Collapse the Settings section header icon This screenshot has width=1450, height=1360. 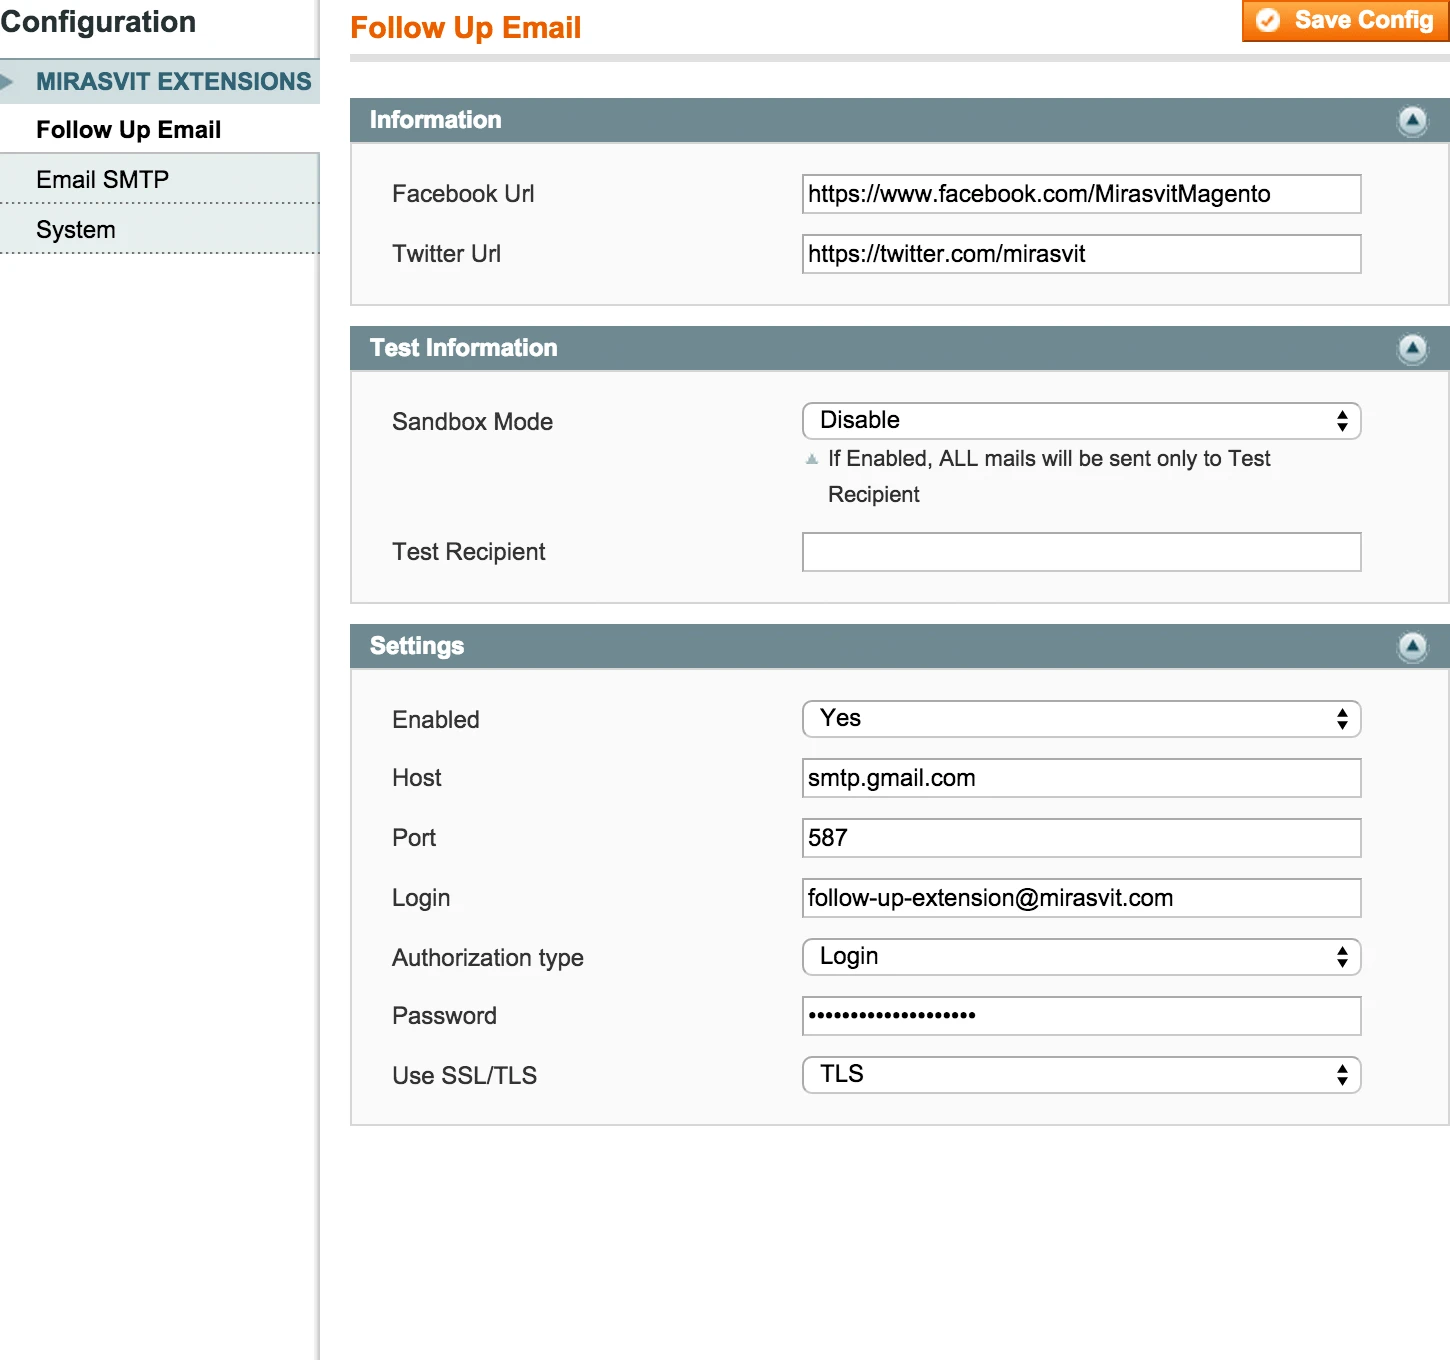click(1412, 647)
